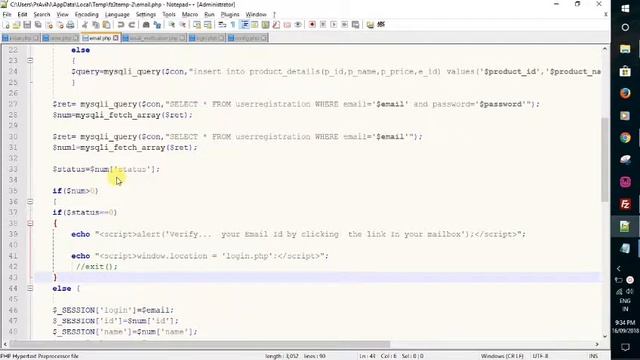This screenshot has height=360, width=640.
Task: Toggle the file monitoring eye icon
Action: [298, 25]
